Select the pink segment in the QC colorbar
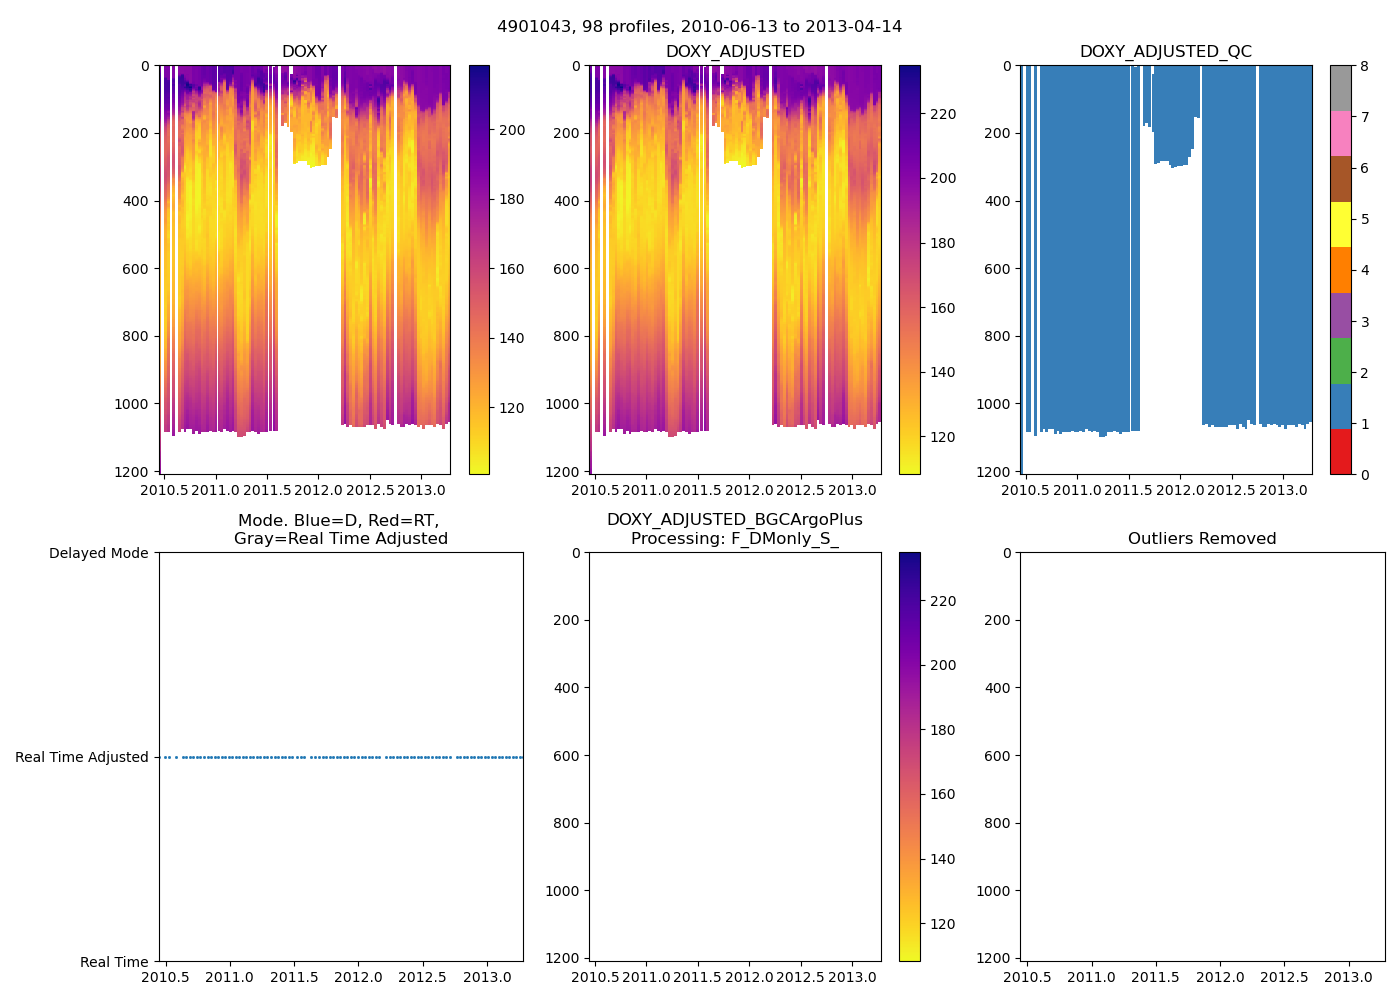The width and height of the screenshot is (1400, 1000). coord(1340,133)
